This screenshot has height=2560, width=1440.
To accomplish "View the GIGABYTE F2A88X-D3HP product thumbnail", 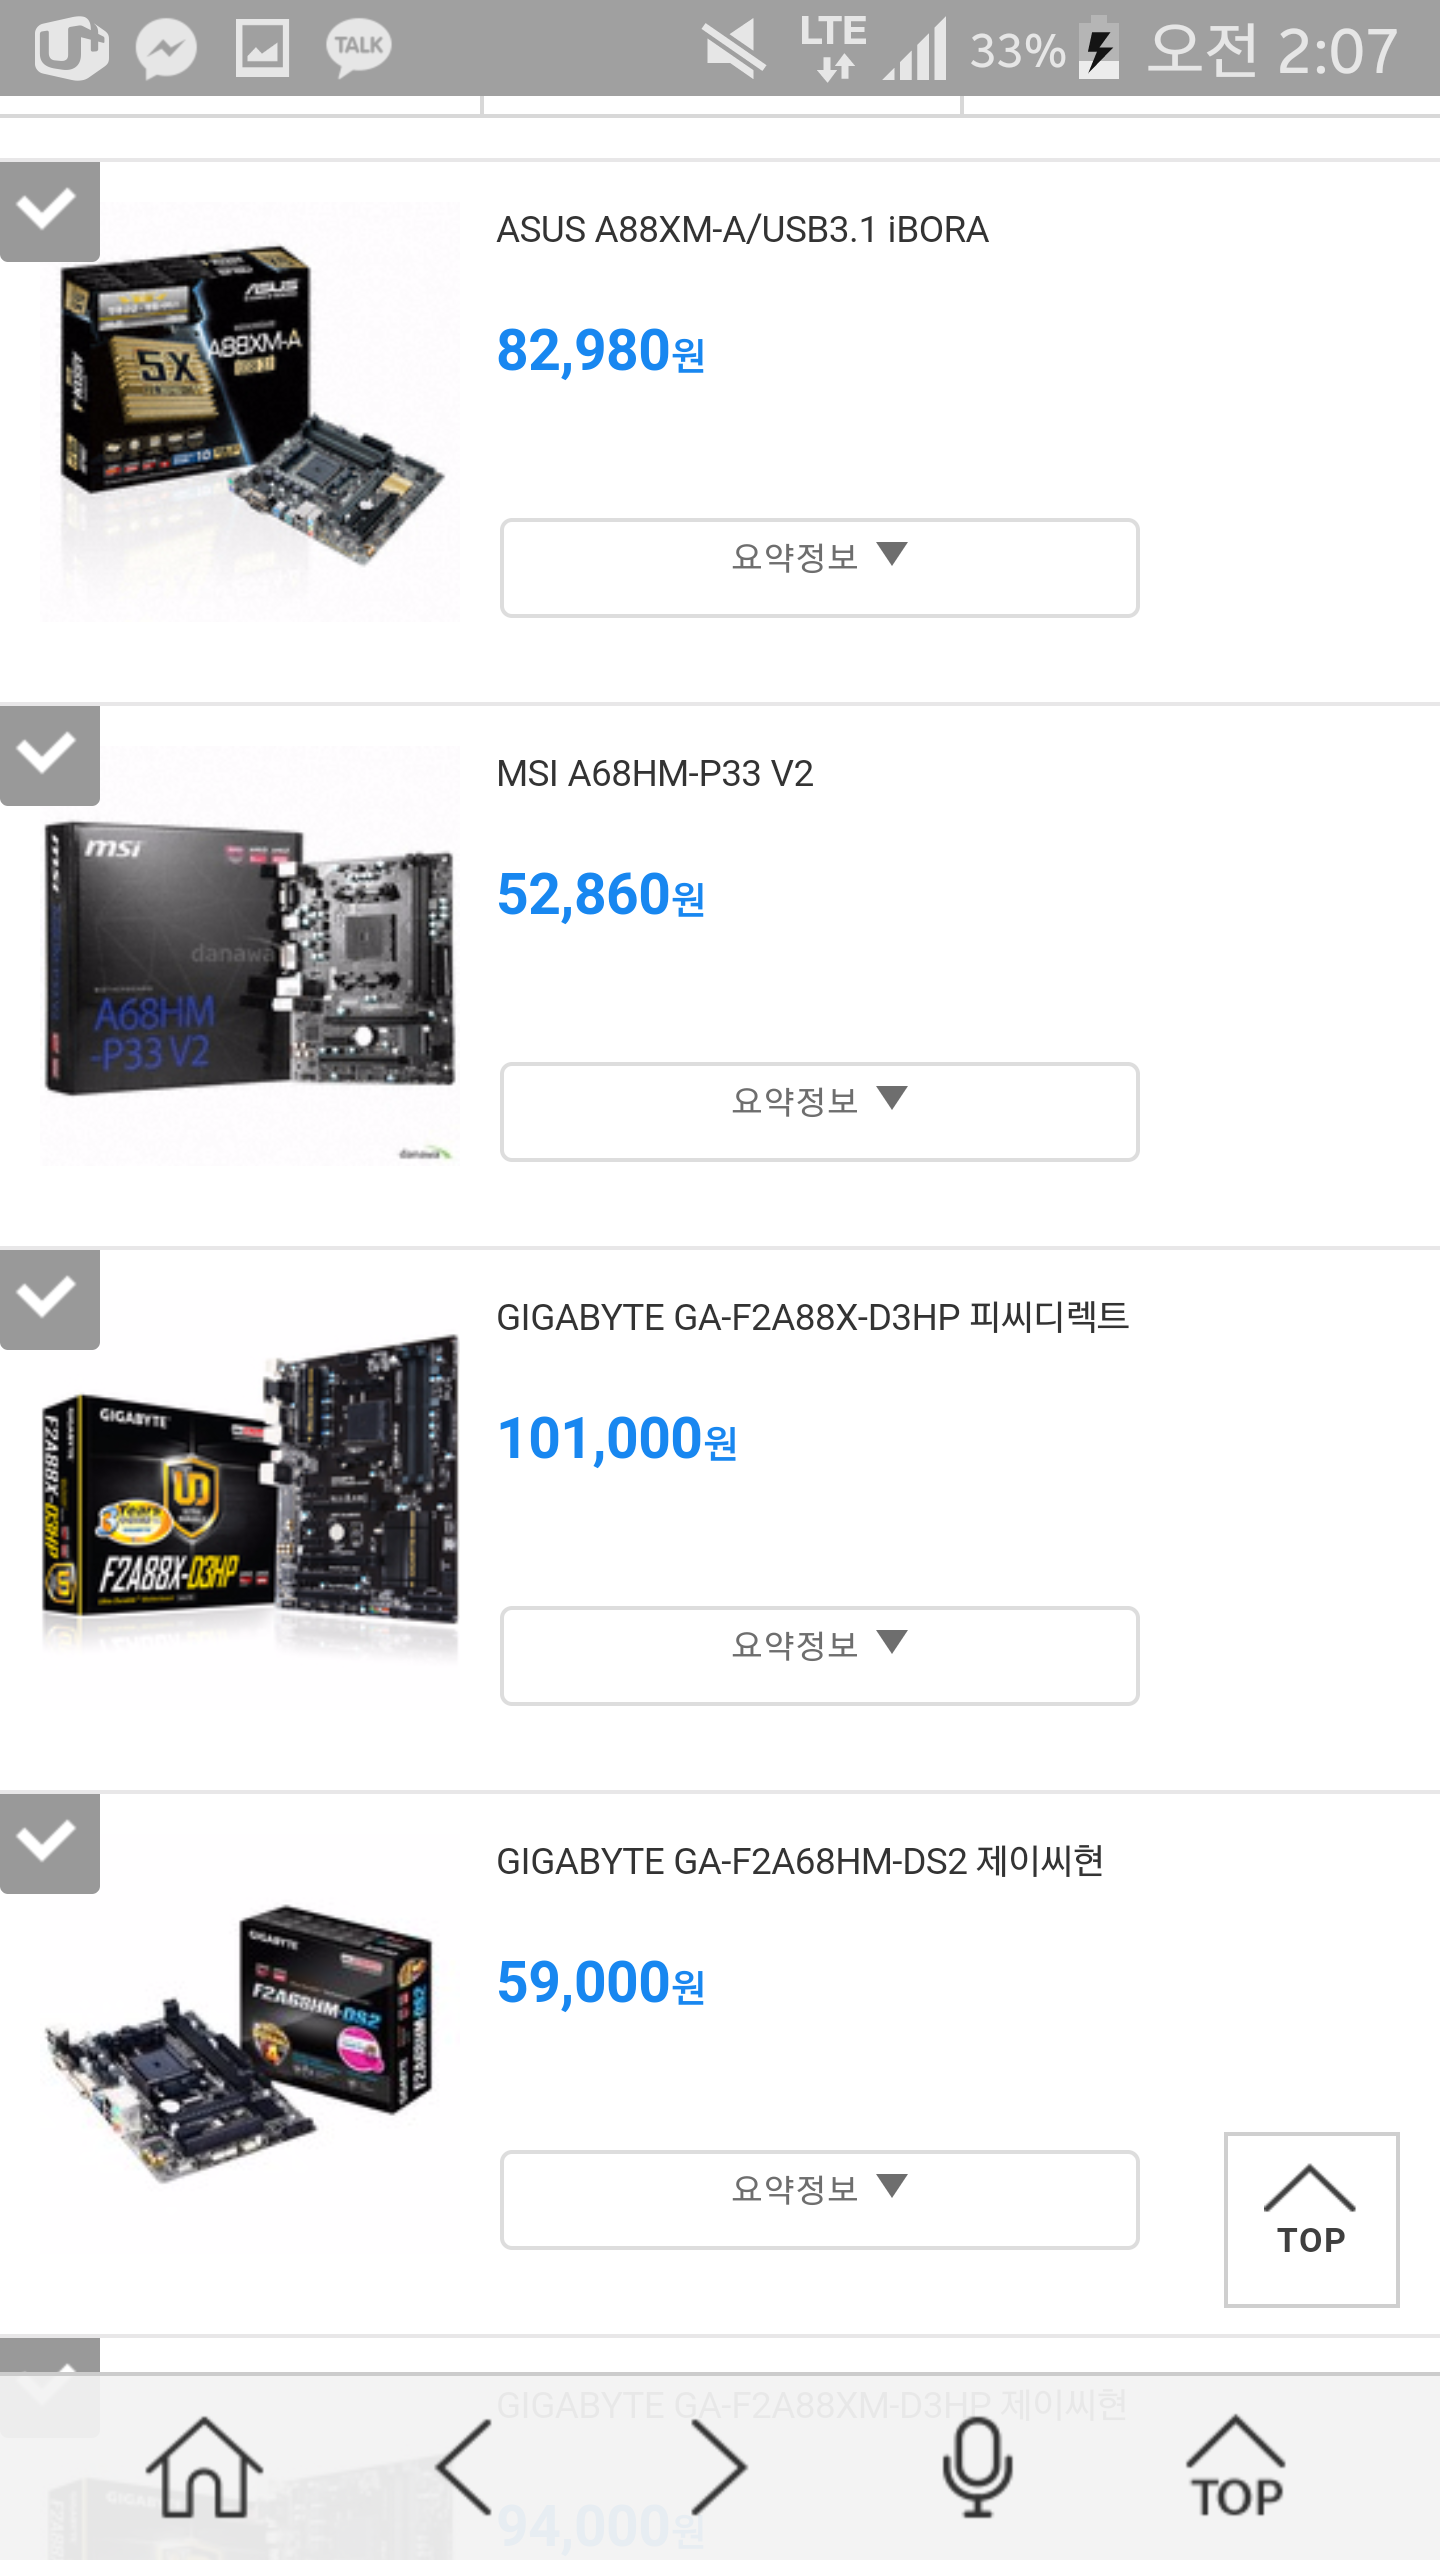I will (250, 1500).
